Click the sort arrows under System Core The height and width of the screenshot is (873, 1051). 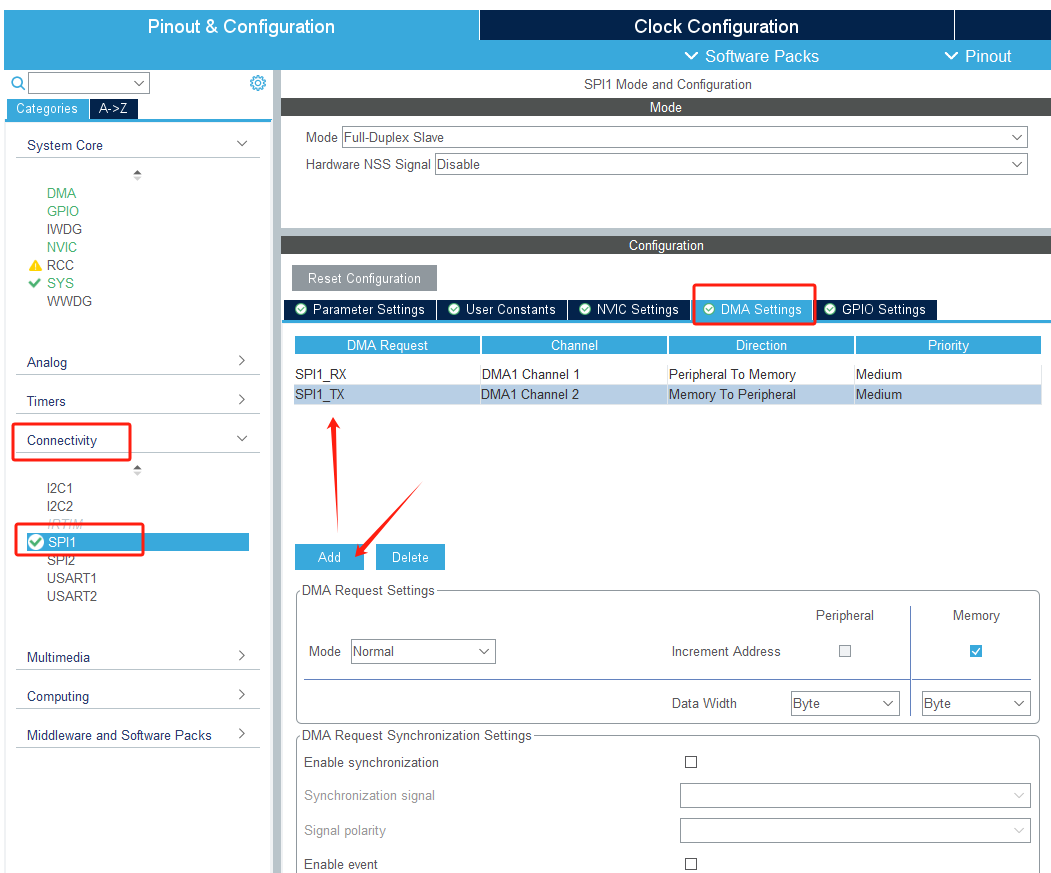137,175
